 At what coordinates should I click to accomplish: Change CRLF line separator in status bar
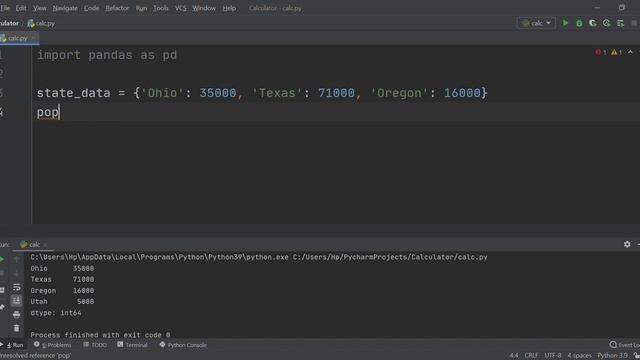(531, 356)
